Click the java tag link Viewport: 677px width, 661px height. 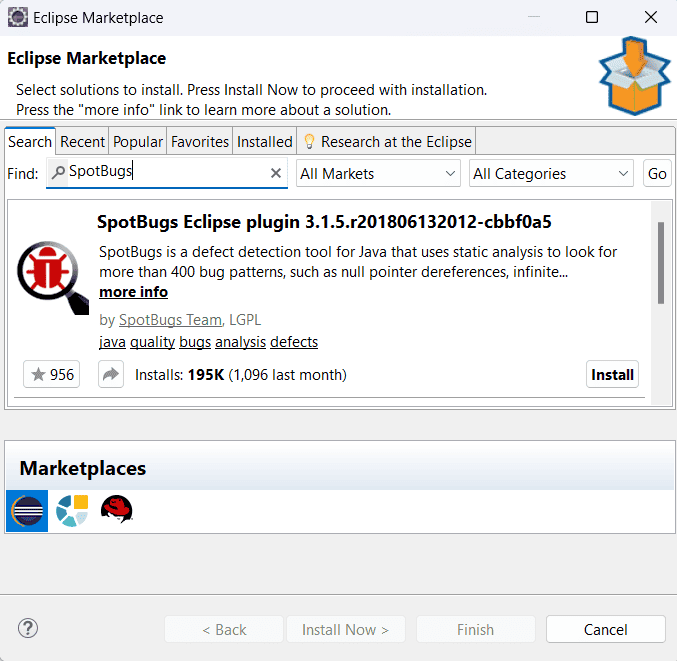click(112, 342)
